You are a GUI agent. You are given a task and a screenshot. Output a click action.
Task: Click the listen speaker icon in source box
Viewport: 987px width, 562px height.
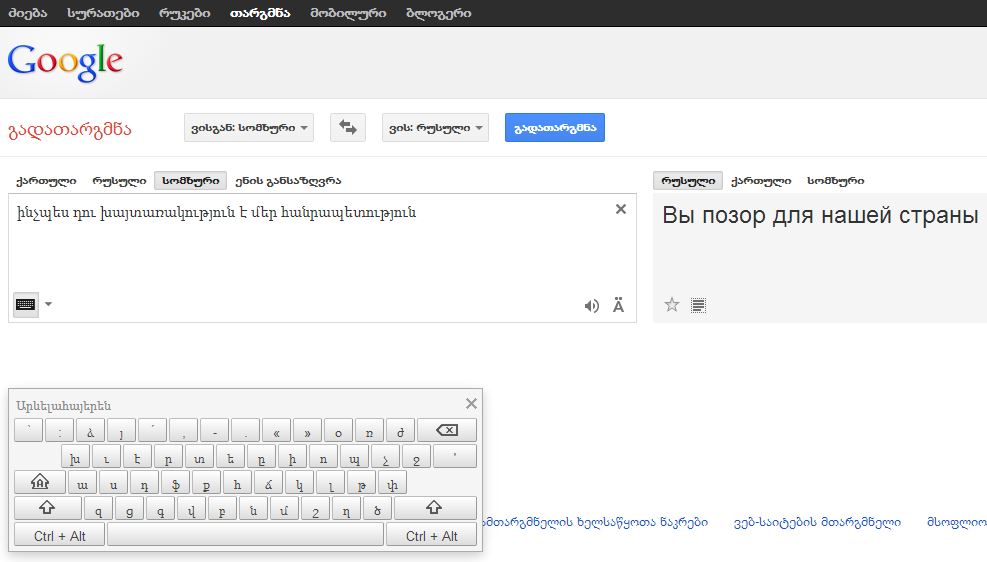point(592,306)
